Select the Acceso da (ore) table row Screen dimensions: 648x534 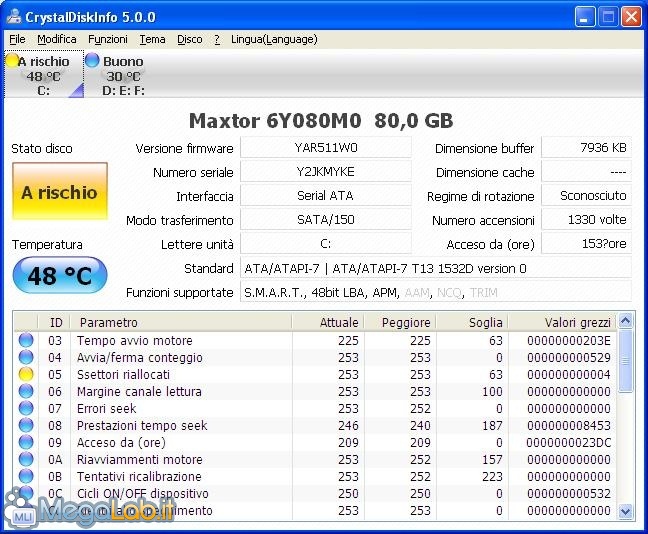coord(315,442)
